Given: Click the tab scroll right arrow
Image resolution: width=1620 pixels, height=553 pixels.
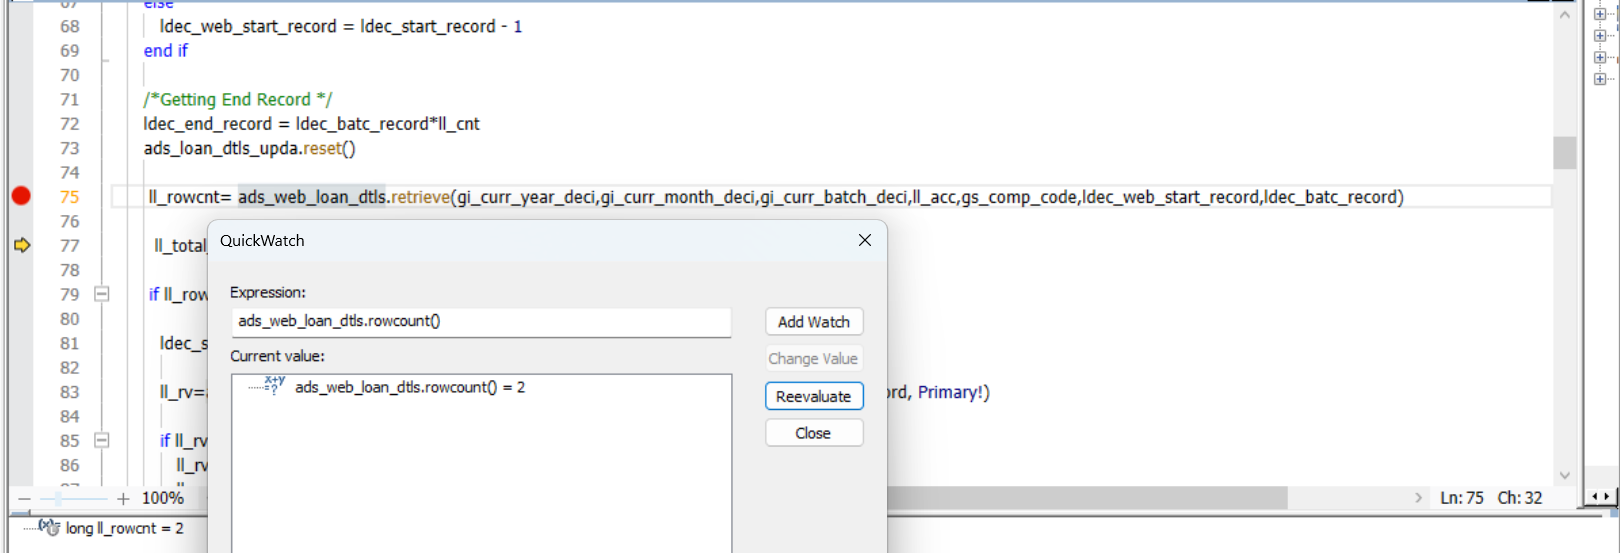Looking at the screenshot, I should point(1607,496).
